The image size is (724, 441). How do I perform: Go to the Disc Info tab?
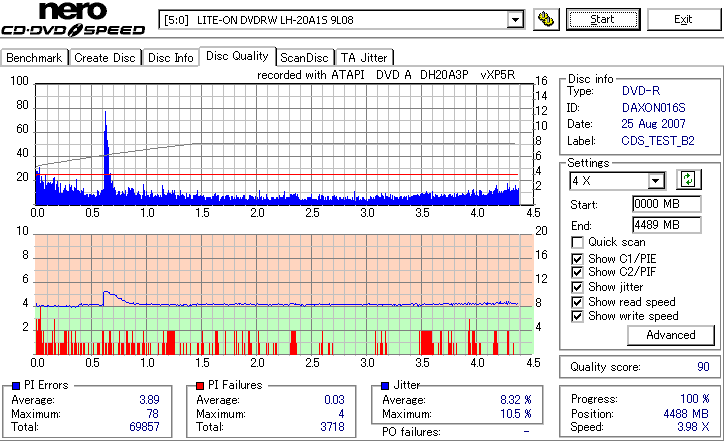(x=171, y=58)
